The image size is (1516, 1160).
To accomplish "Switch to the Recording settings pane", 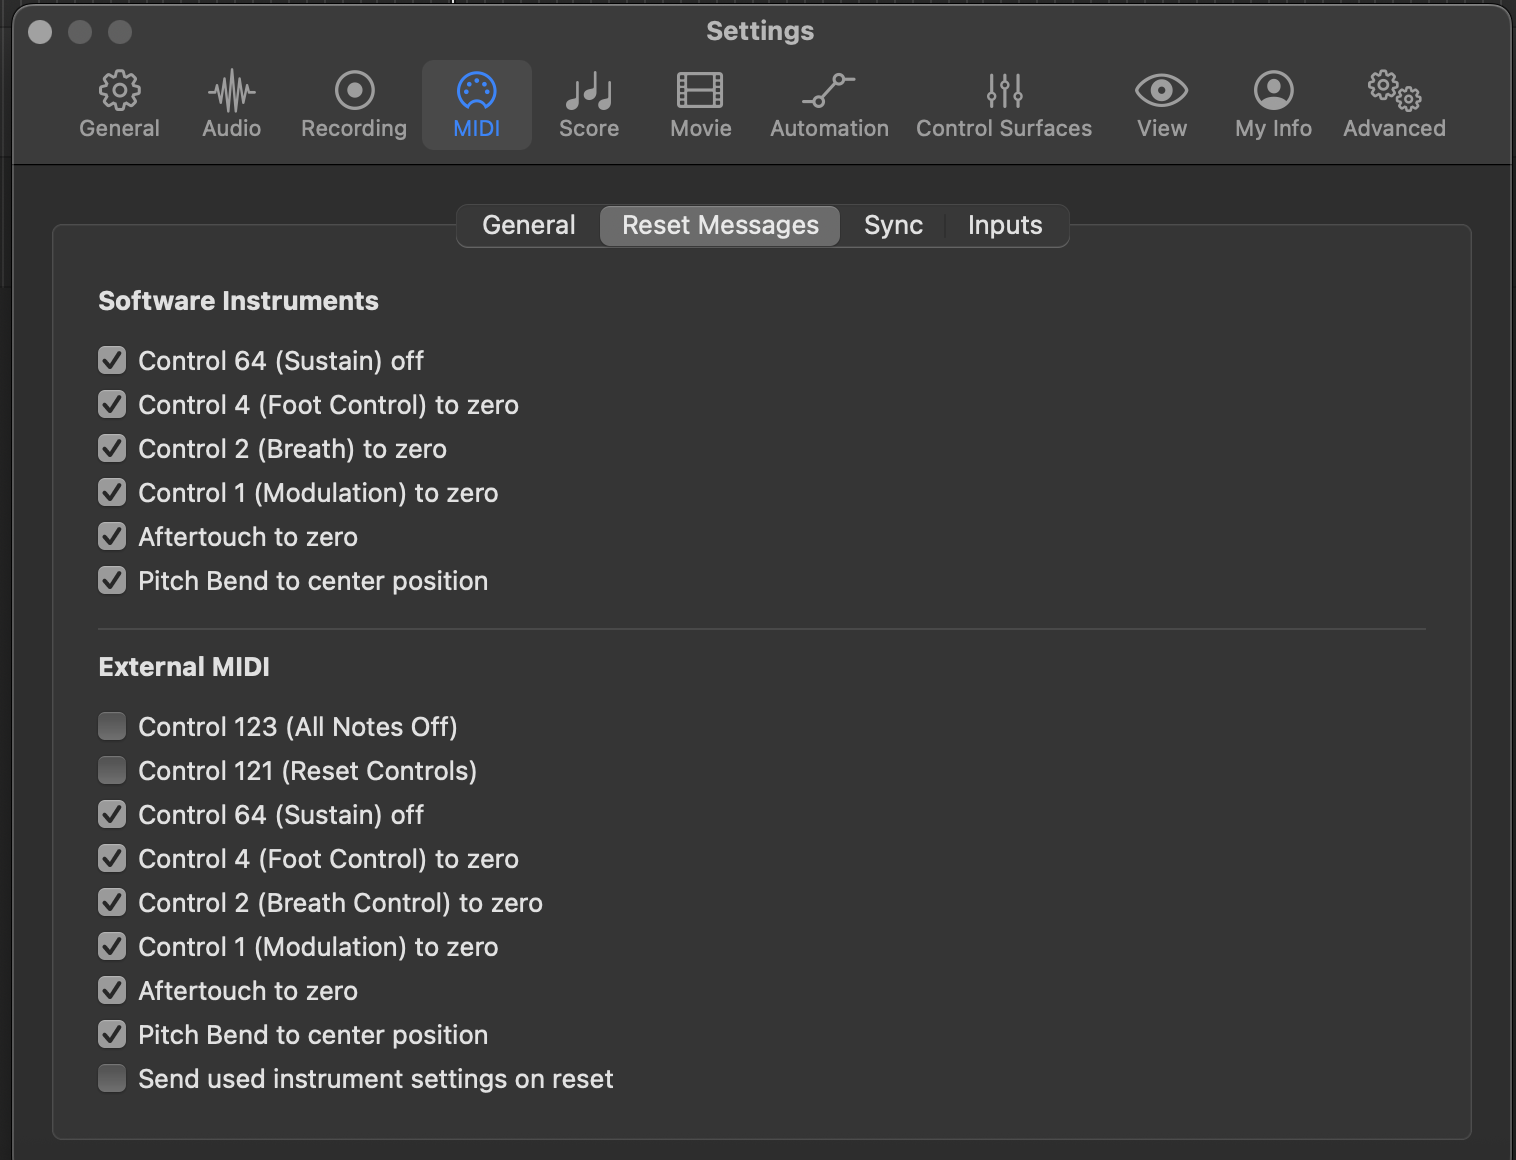I will click(354, 104).
